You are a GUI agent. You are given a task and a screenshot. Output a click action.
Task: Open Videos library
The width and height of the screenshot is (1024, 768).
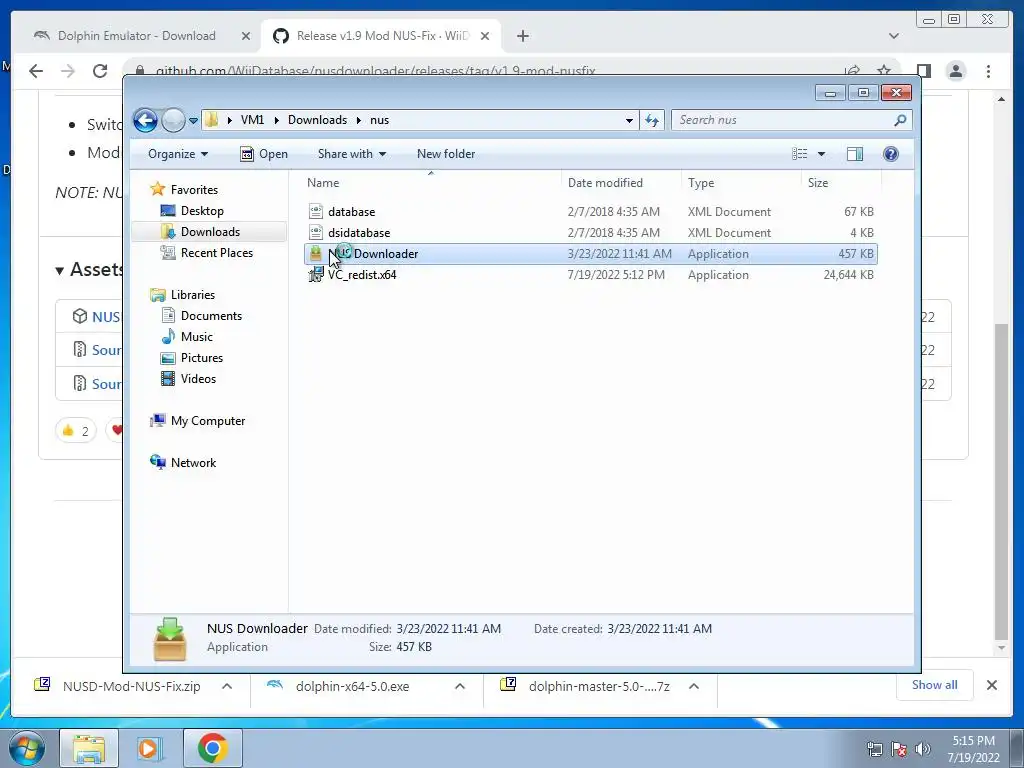[198, 379]
